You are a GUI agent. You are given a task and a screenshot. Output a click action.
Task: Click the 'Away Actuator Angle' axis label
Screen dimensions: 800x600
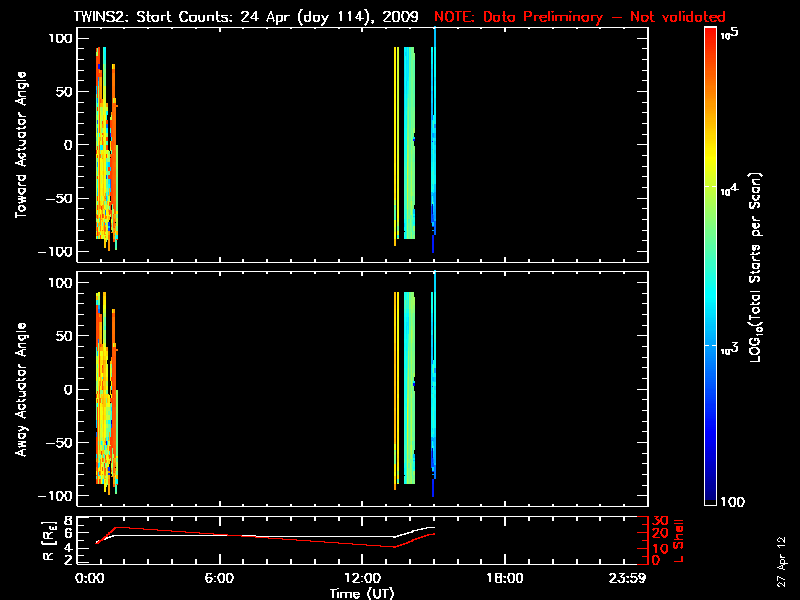point(20,390)
